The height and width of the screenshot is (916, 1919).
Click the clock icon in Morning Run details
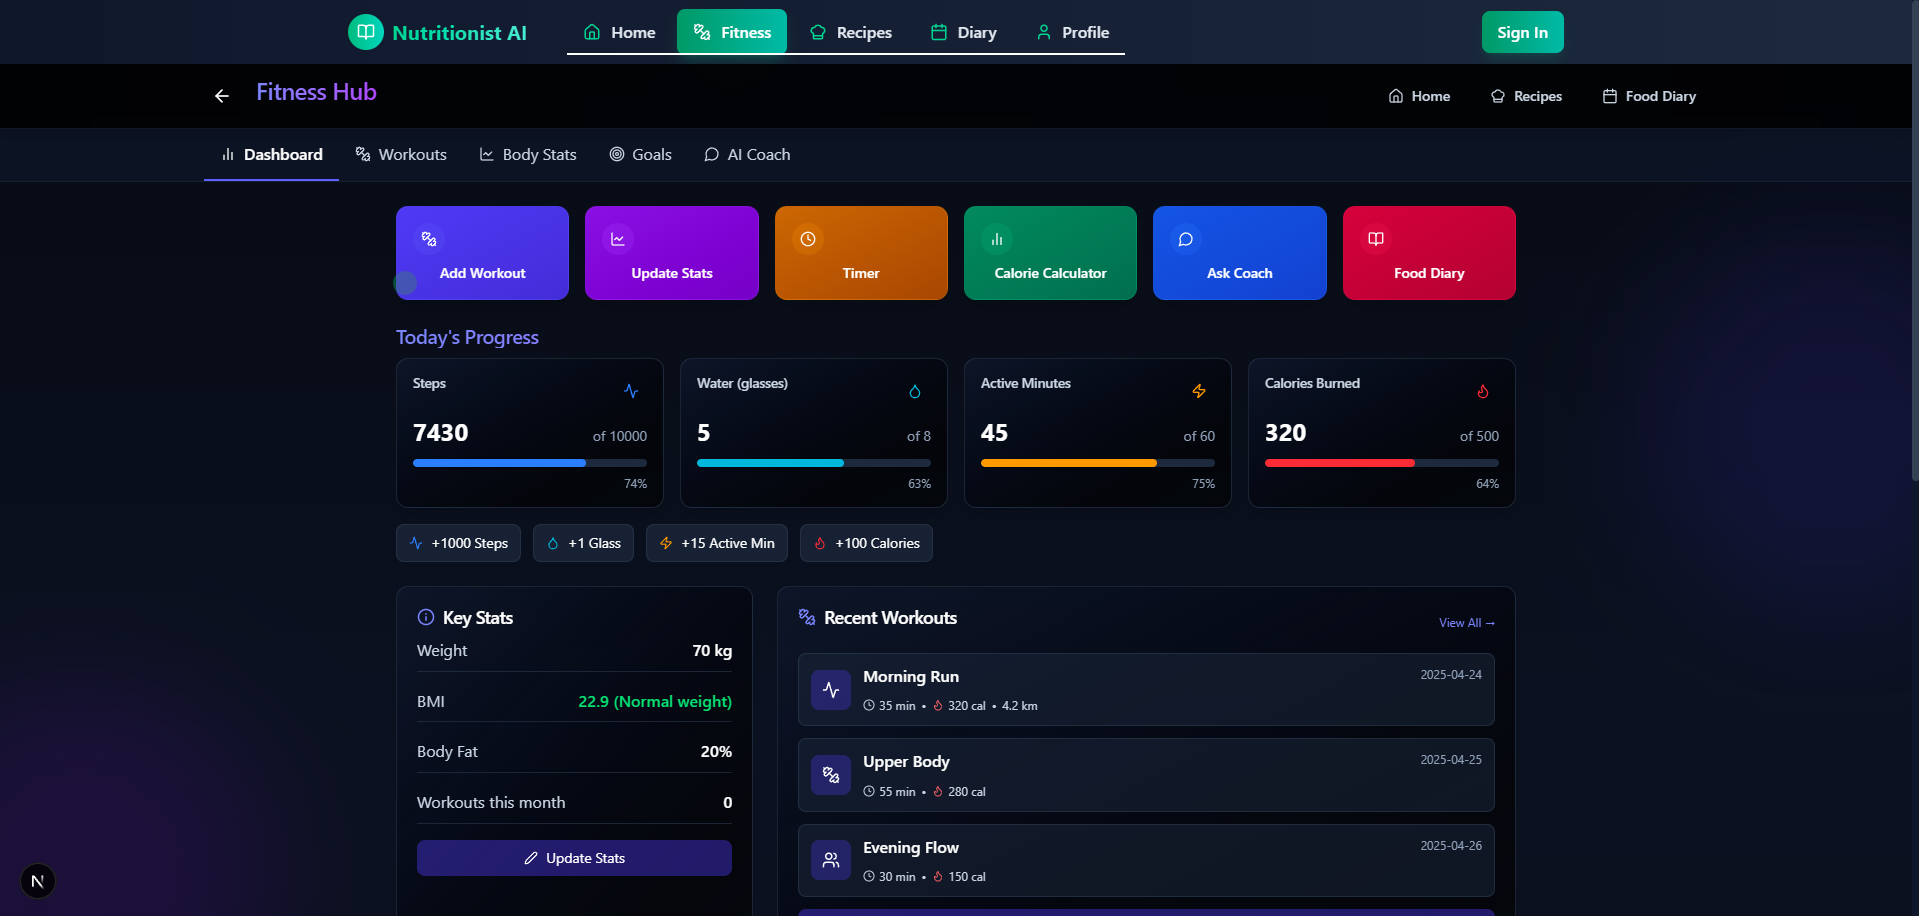tap(869, 706)
